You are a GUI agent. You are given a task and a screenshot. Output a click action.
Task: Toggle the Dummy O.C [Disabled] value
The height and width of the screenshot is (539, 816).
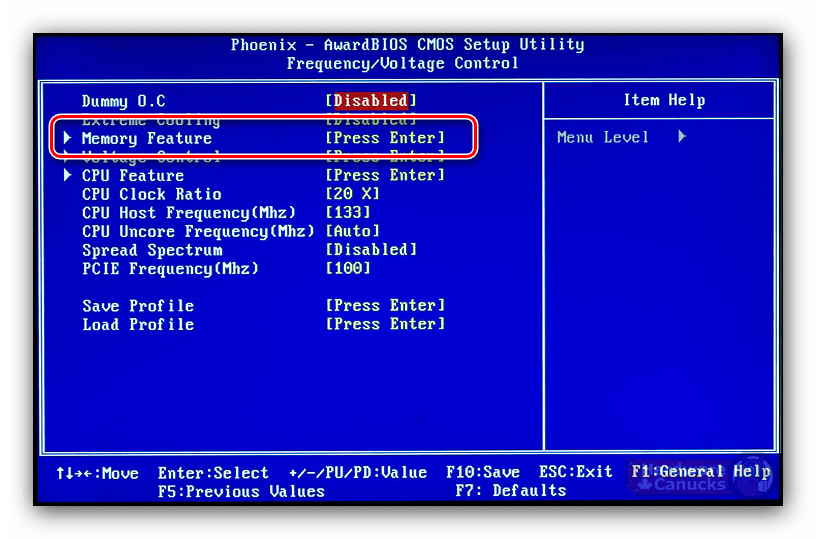coord(371,100)
